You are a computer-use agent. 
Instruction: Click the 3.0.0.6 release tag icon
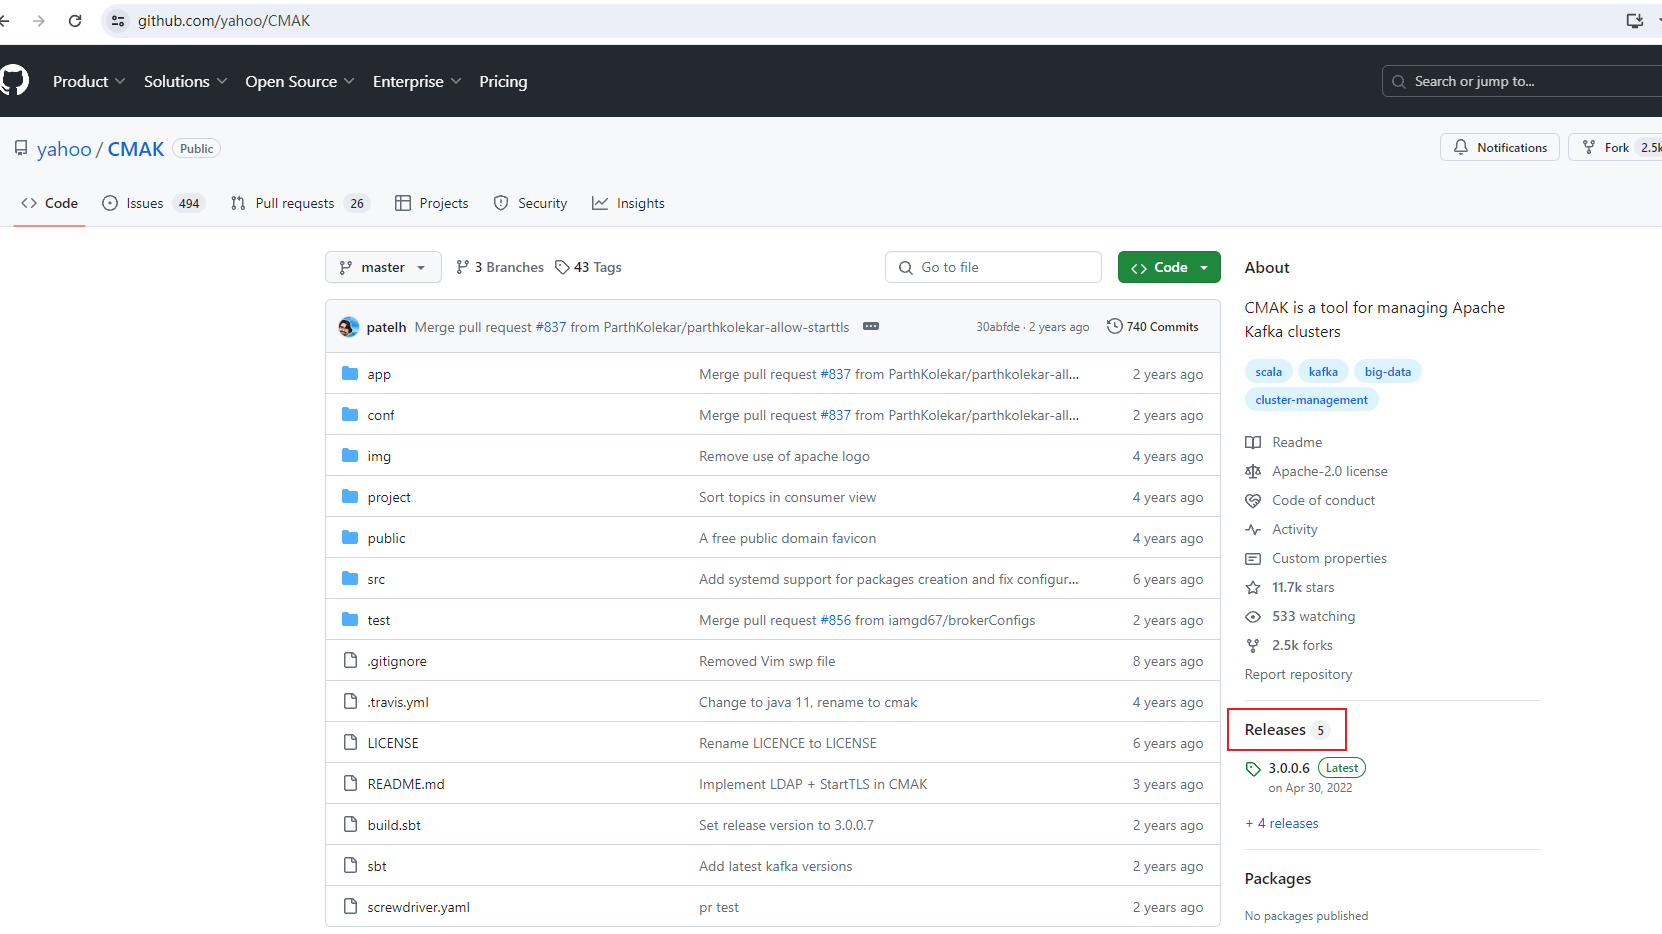coord(1253,769)
